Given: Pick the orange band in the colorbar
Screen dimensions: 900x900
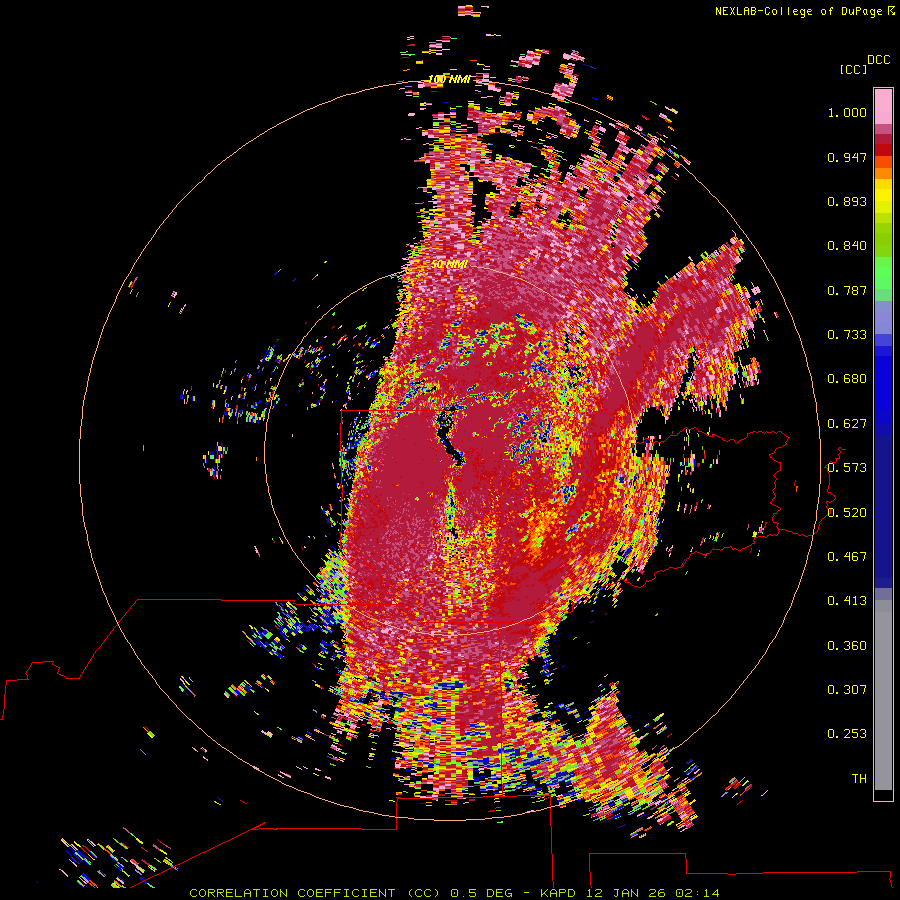Looking at the screenshot, I should [883, 173].
